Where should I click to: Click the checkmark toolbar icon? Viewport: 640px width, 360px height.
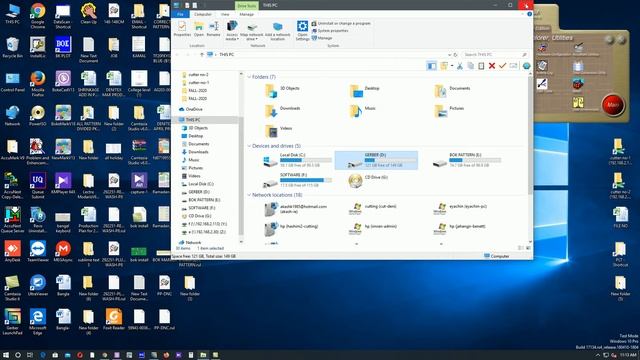click(502, 66)
